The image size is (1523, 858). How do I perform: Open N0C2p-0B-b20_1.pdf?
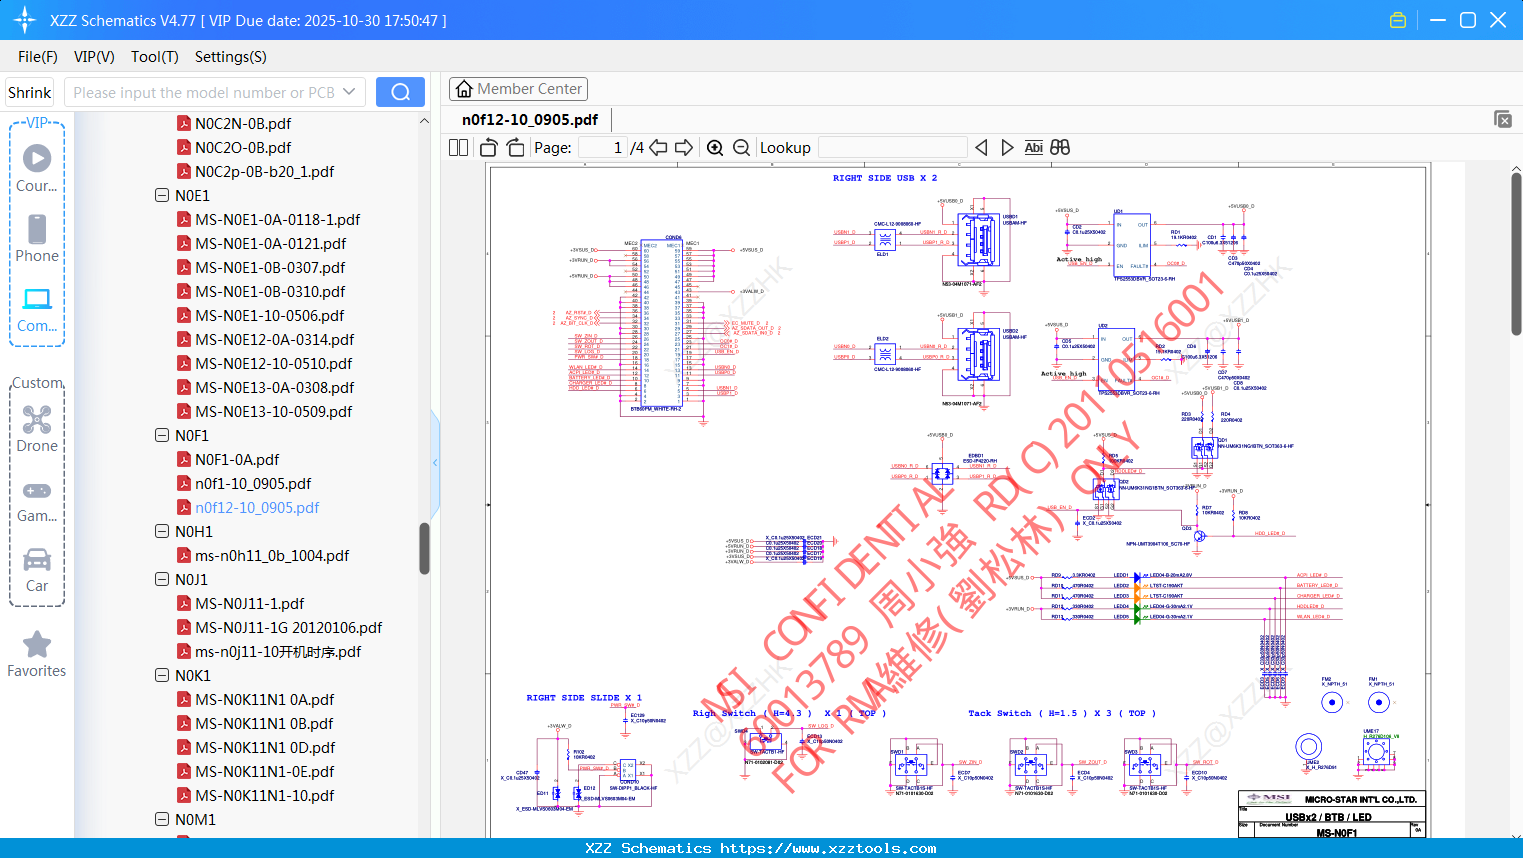coord(265,171)
